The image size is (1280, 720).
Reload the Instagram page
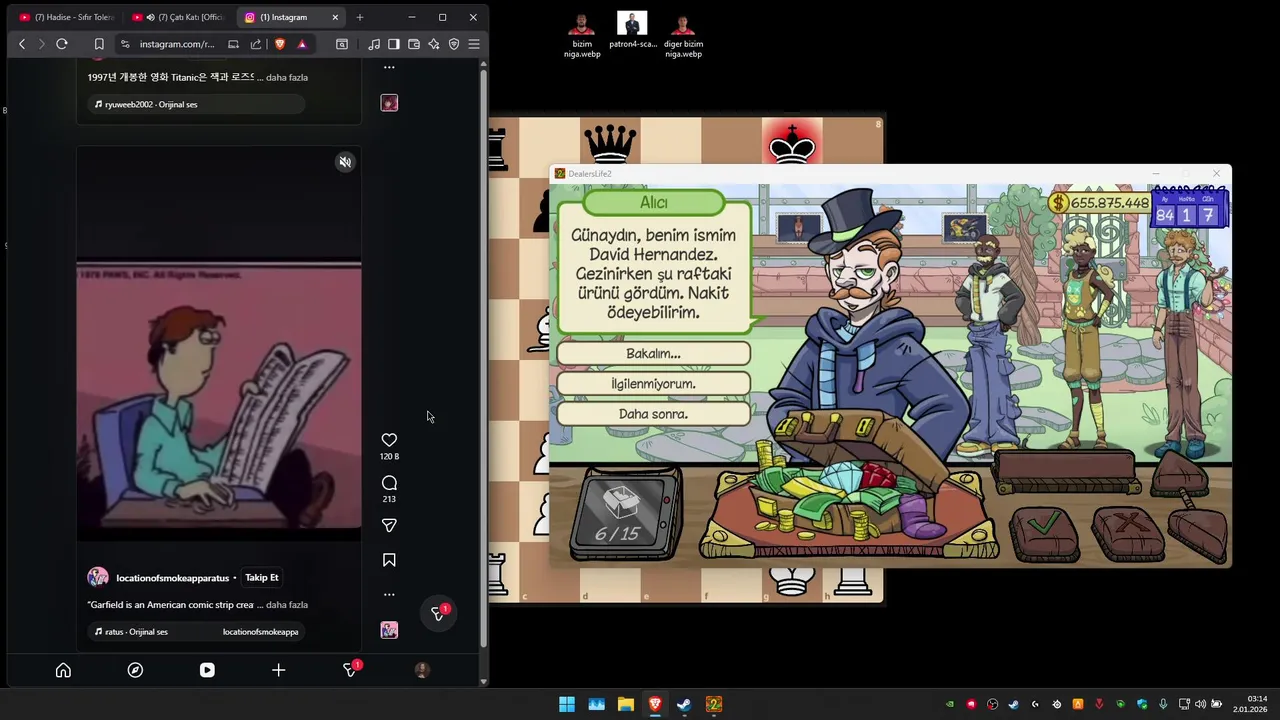(x=62, y=44)
